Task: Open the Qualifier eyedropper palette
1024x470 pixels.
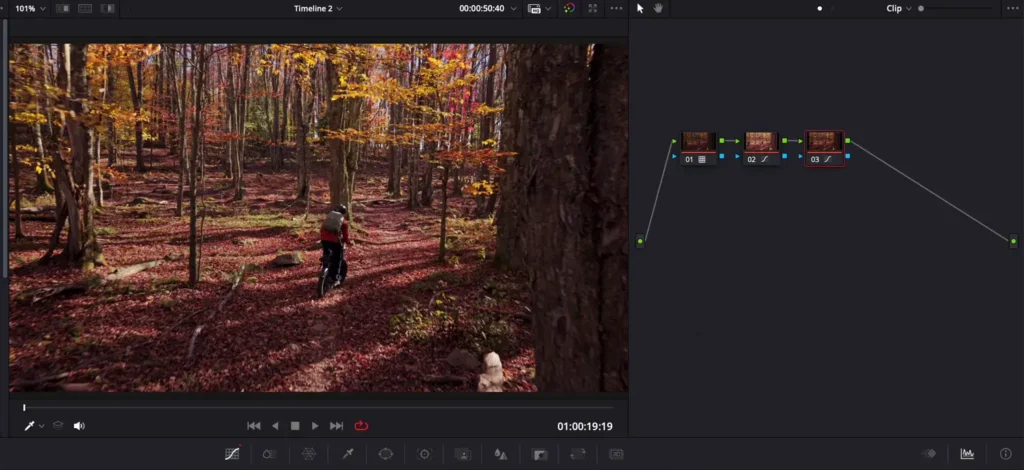Action: point(347,454)
